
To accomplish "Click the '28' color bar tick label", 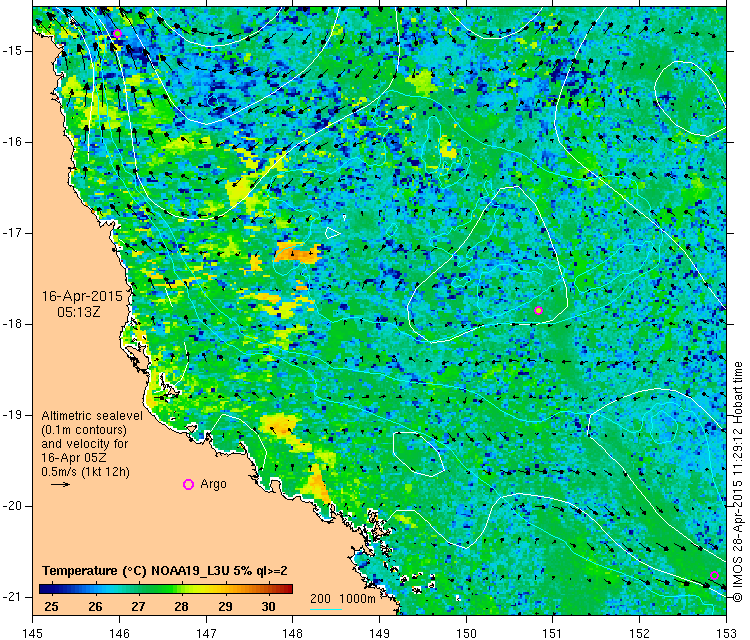I will click(x=181, y=607).
